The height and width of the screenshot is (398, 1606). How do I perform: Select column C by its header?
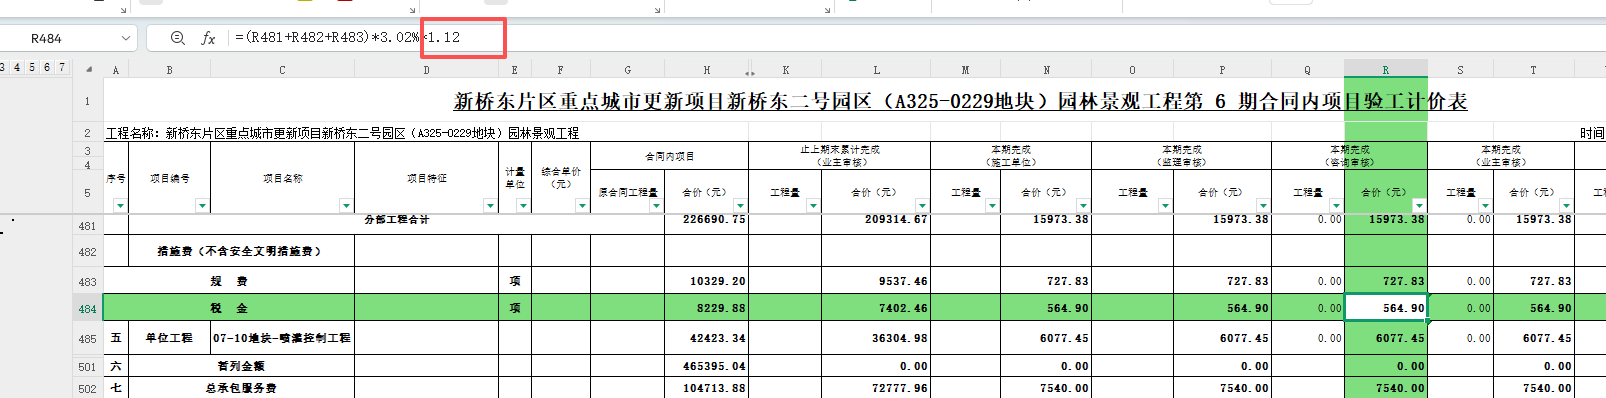[x=282, y=69]
